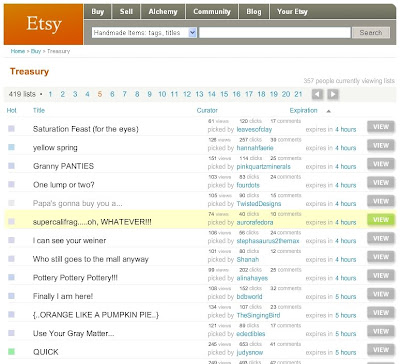Click Buy breadcrumb link
Viewport: 400px width, 364px height.
[36, 51]
